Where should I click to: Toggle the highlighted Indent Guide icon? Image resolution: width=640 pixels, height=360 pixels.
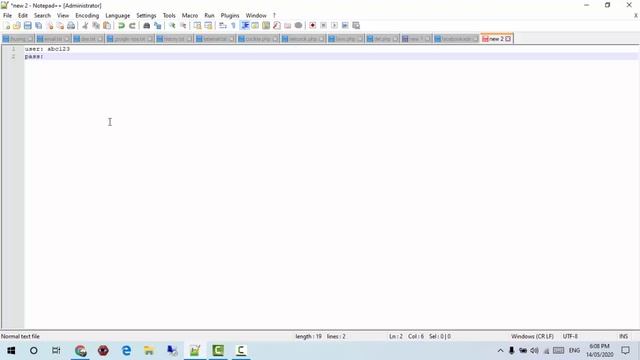[x=244, y=26]
